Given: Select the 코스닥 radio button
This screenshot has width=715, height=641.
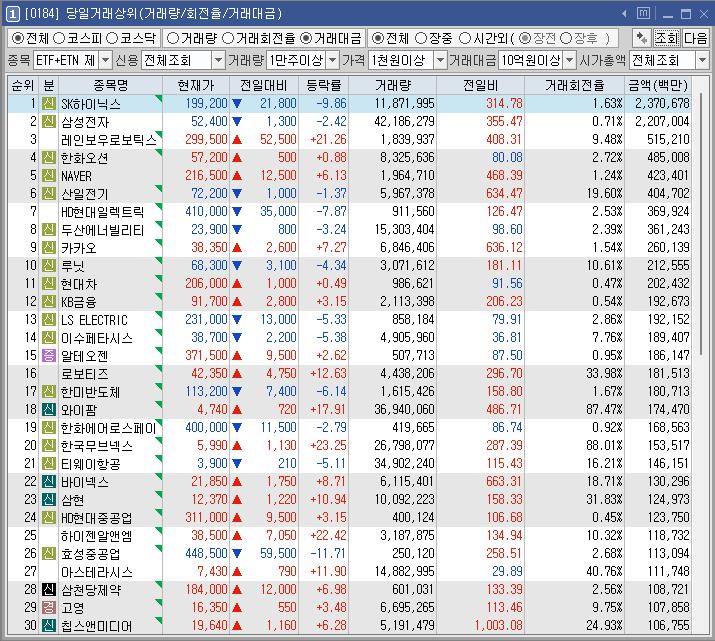Looking at the screenshot, I should 112,38.
